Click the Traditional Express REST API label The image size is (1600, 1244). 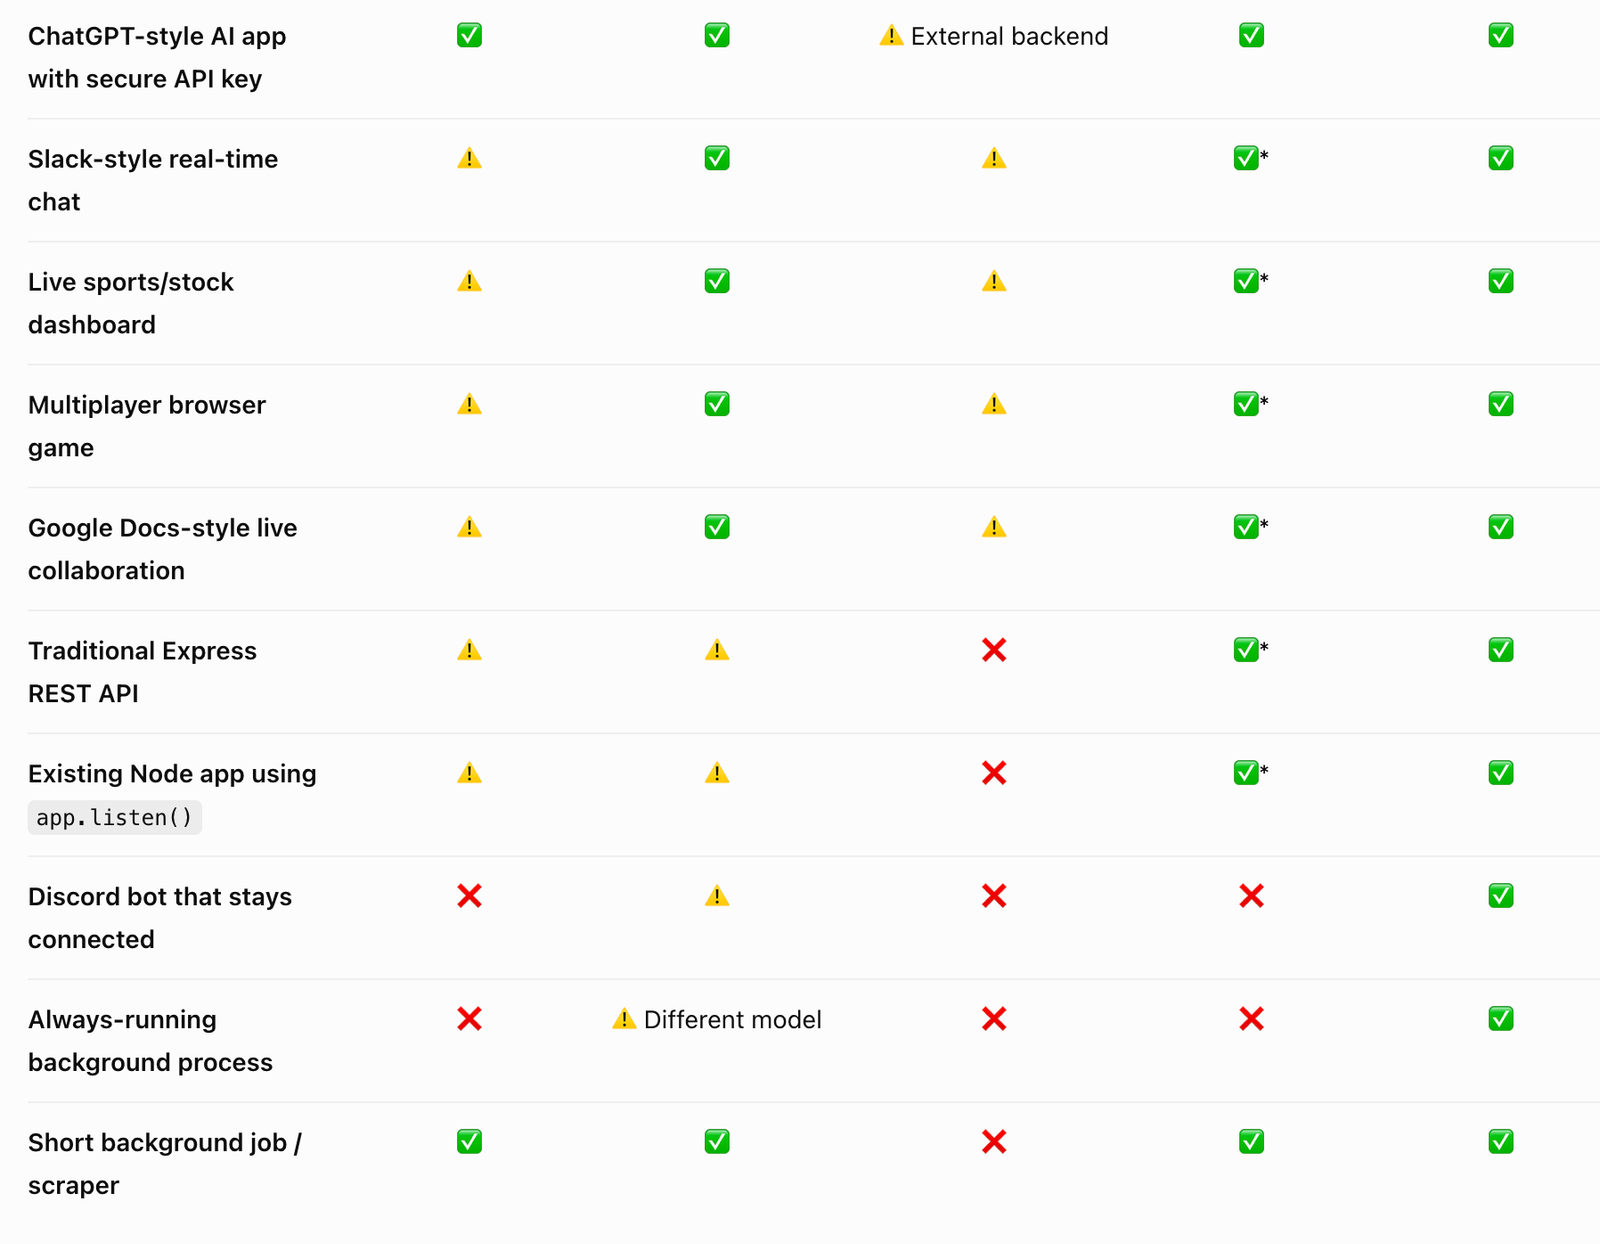click(x=143, y=672)
